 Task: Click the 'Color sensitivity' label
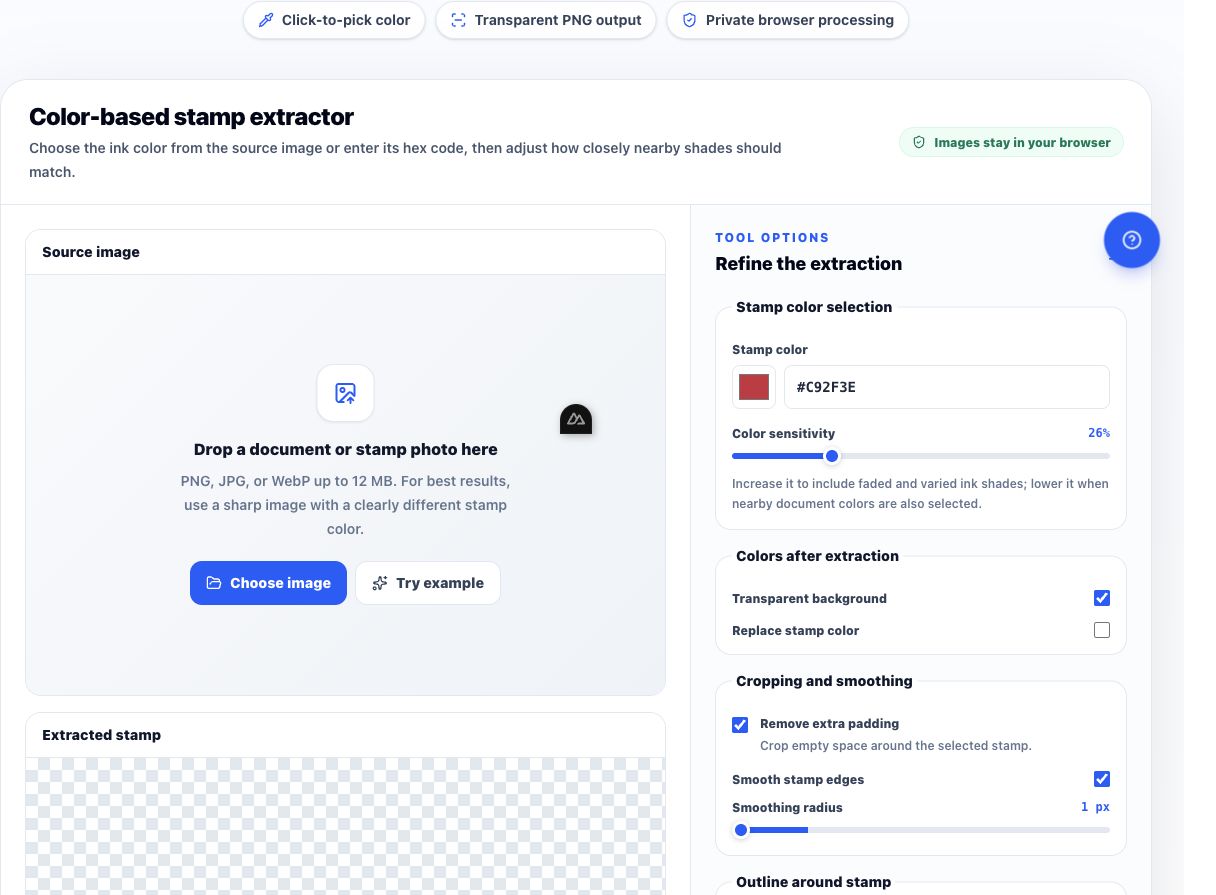pyautogui.click(x=783, y=434)
